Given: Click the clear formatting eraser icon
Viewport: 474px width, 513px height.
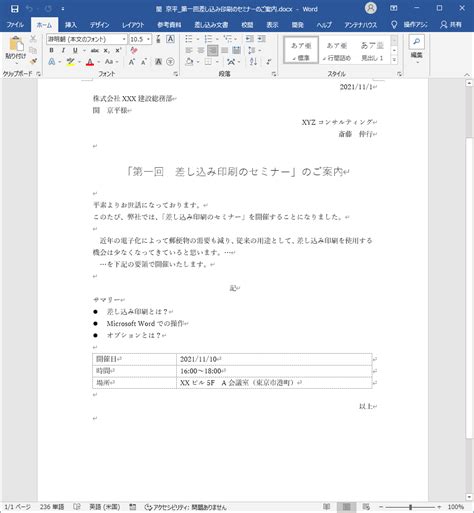Looking at the screenshot, I should [134, 50].
